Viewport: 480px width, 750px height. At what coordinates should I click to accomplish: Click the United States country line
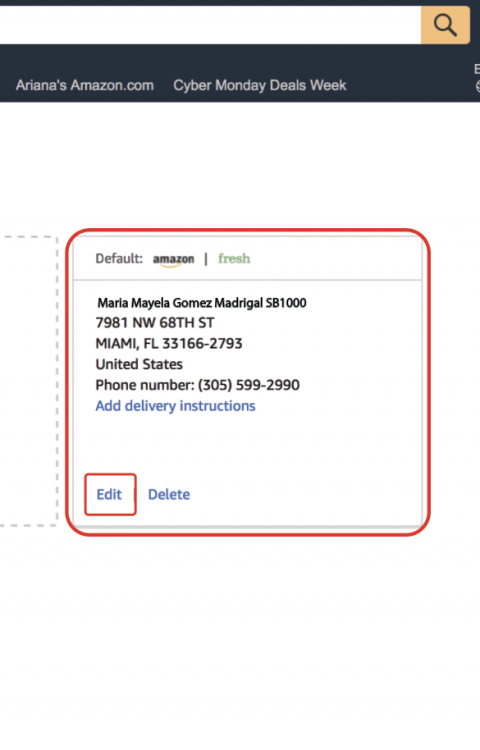point(139,364)
